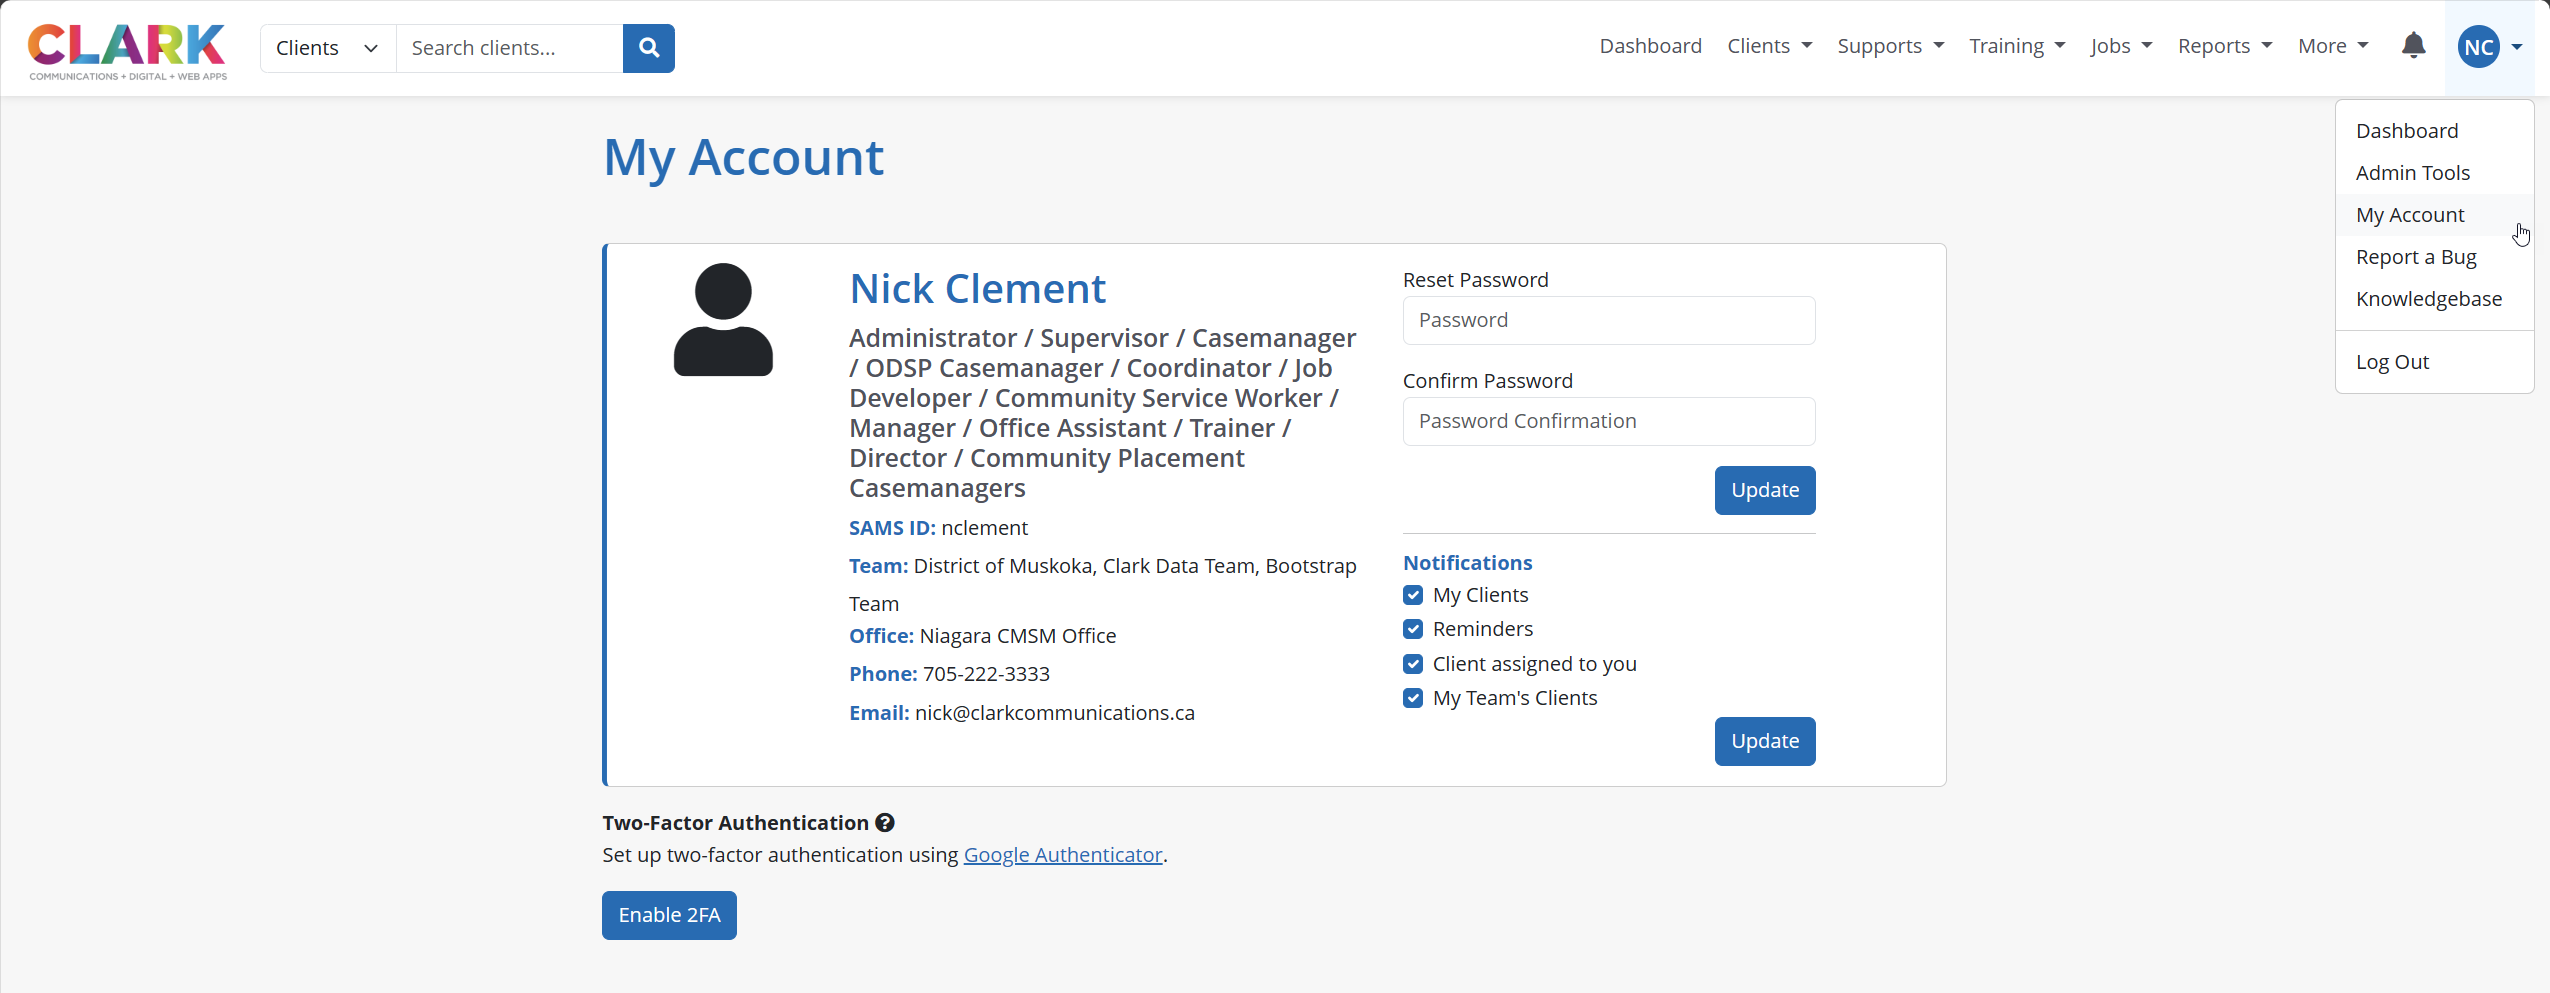Choose Log Out in user menu
This screenshot has width=2550, height=993.
[x=2392, y=362]
